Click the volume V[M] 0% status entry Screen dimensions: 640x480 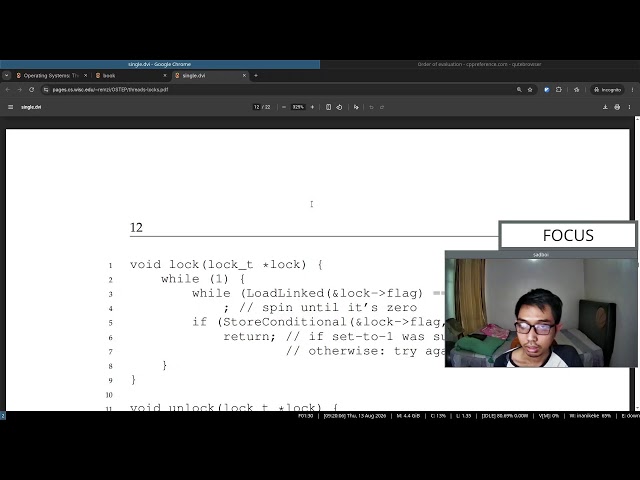coord(549,416)
